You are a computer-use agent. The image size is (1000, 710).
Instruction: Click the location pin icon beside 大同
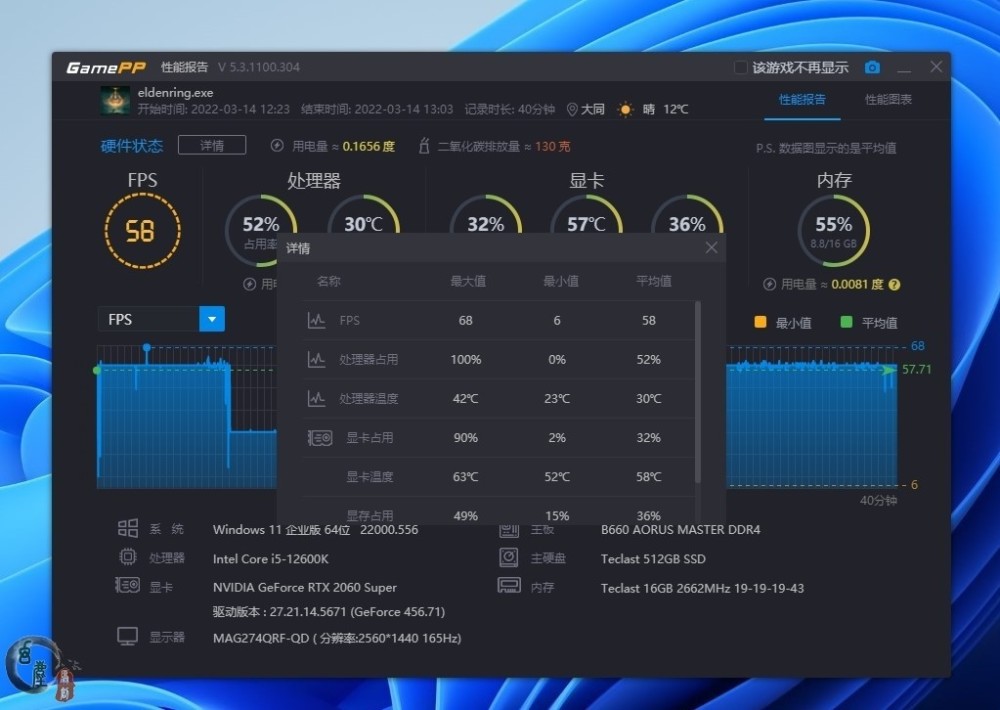coord(572,110)
